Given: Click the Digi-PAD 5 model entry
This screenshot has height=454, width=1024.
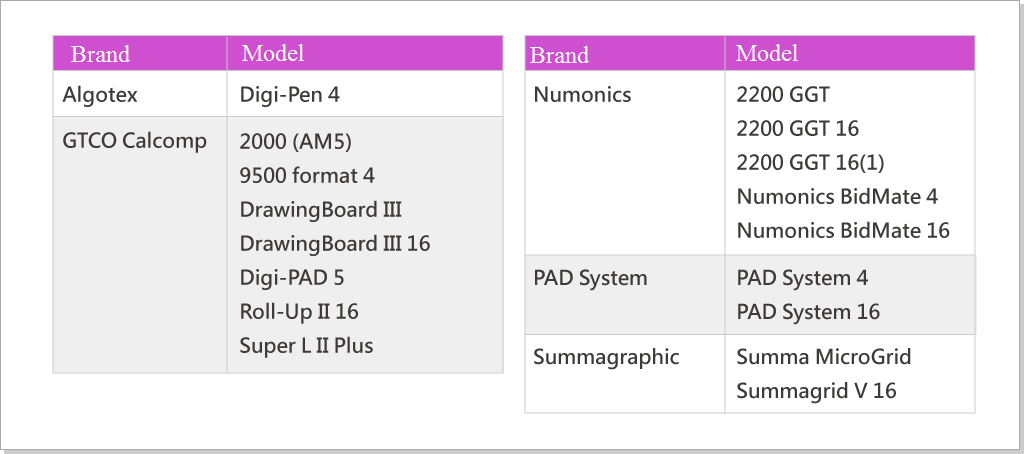Looking at the screenshot, I should (x=292, y=277).
